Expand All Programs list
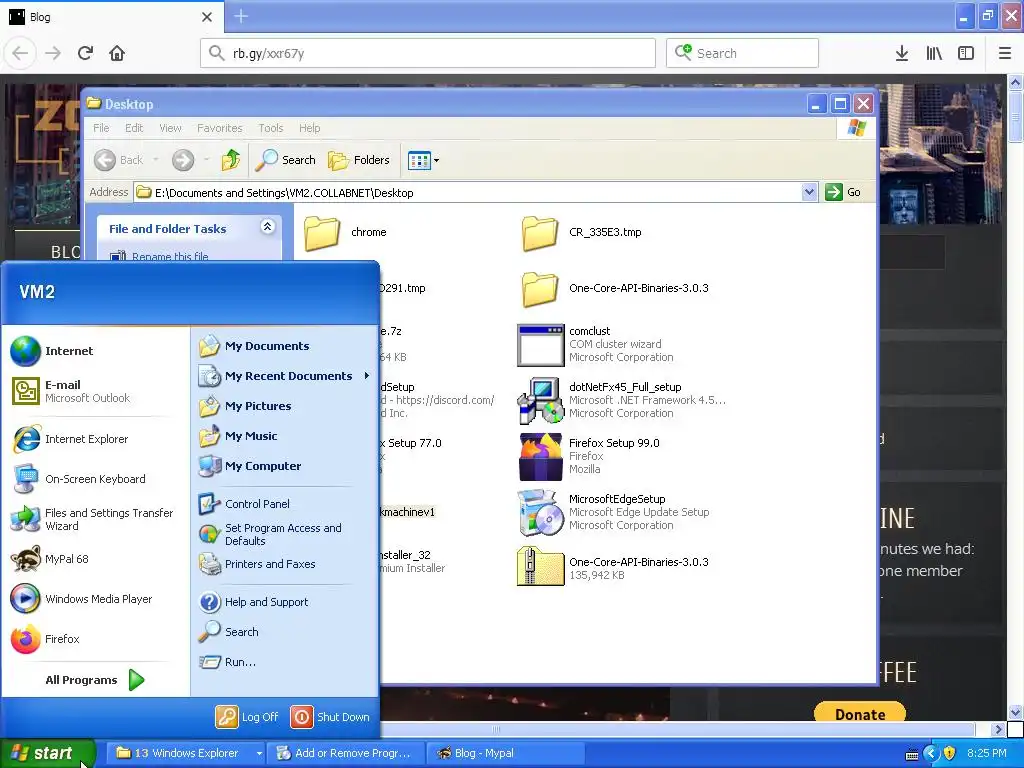The image size is (1024, 768). (95, 680)
